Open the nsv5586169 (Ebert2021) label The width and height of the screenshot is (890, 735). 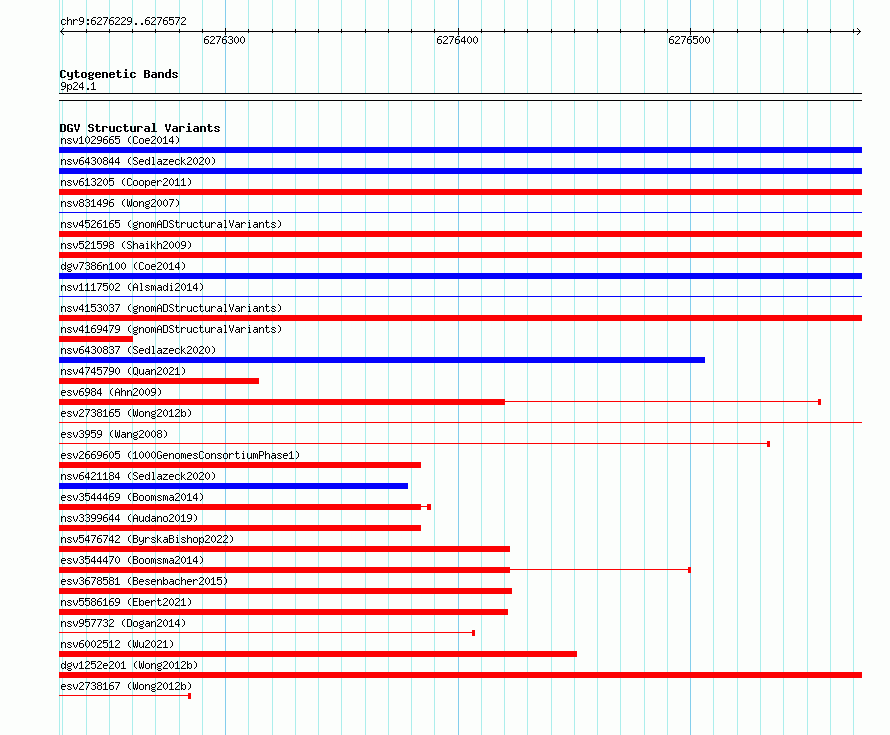126,602
